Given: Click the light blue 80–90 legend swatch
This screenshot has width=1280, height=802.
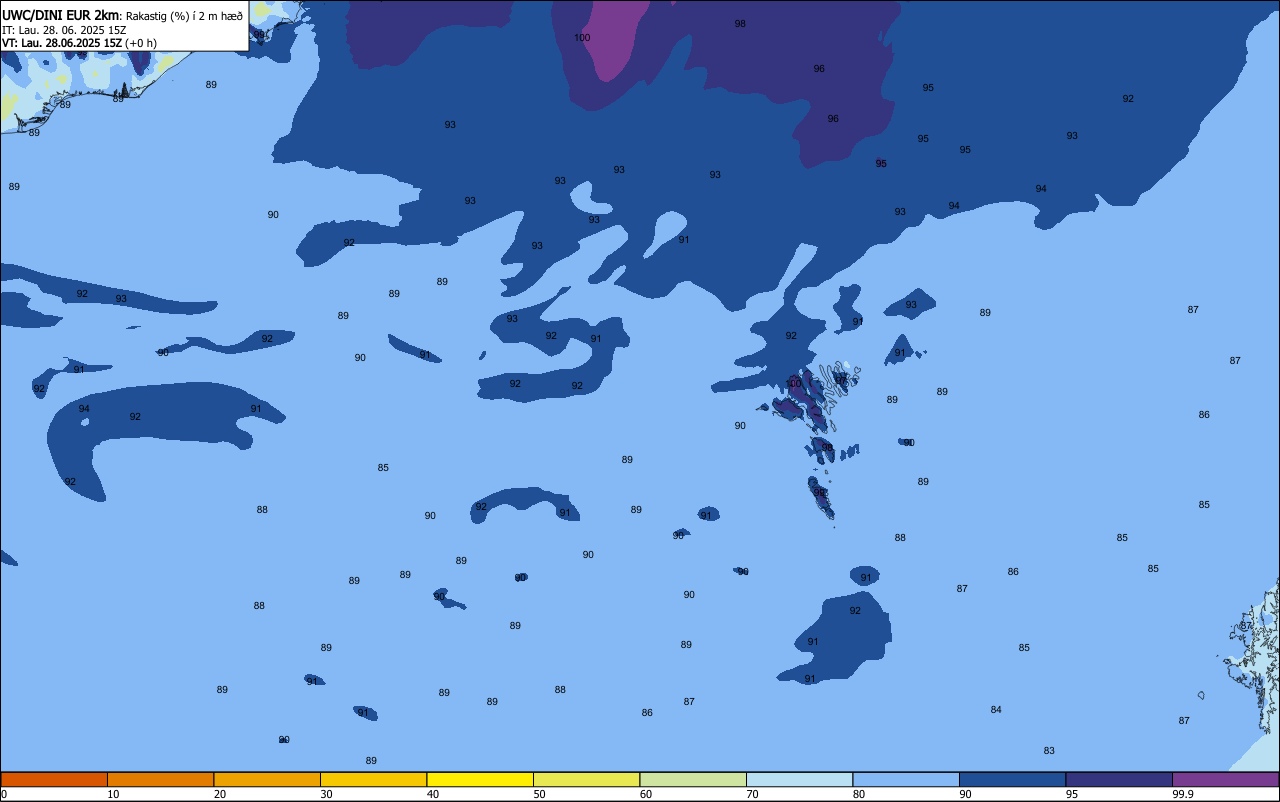Looking at the screenshot, I should [906, 779].
